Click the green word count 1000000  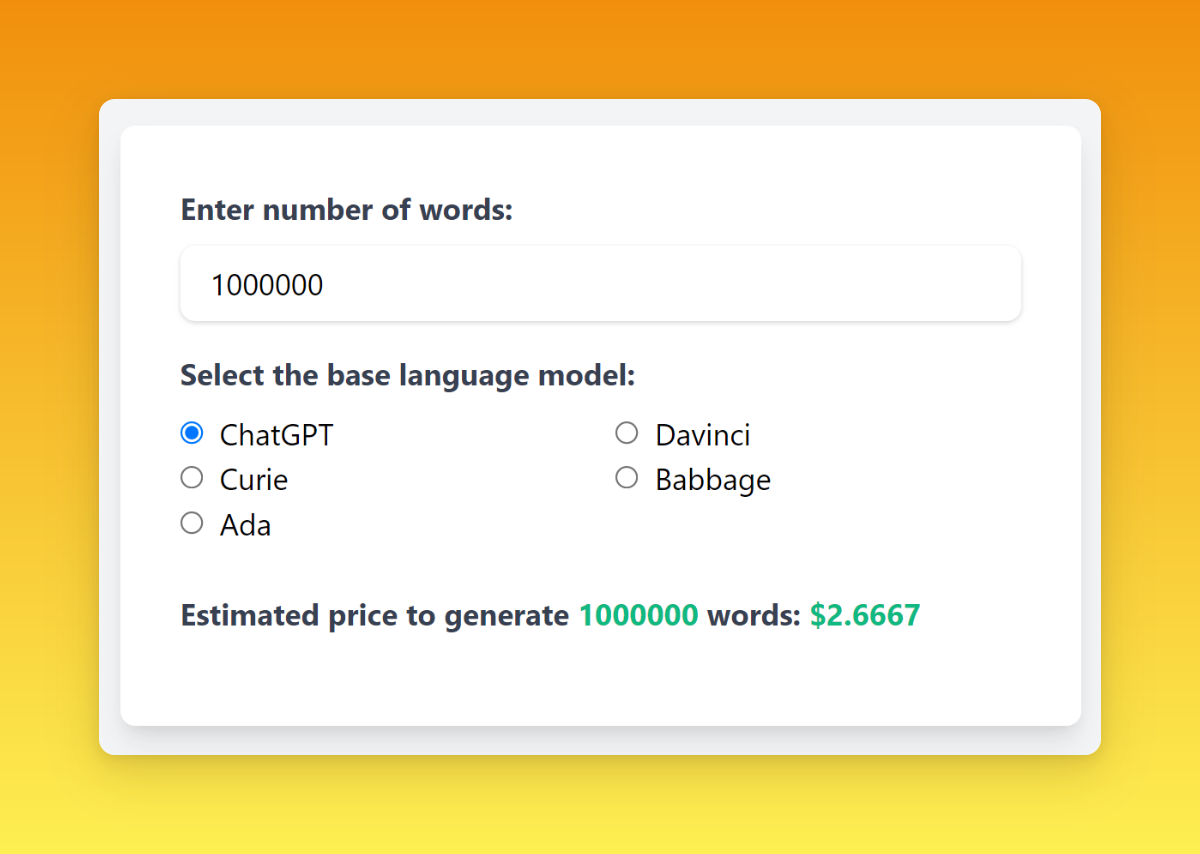coord(639,615)
